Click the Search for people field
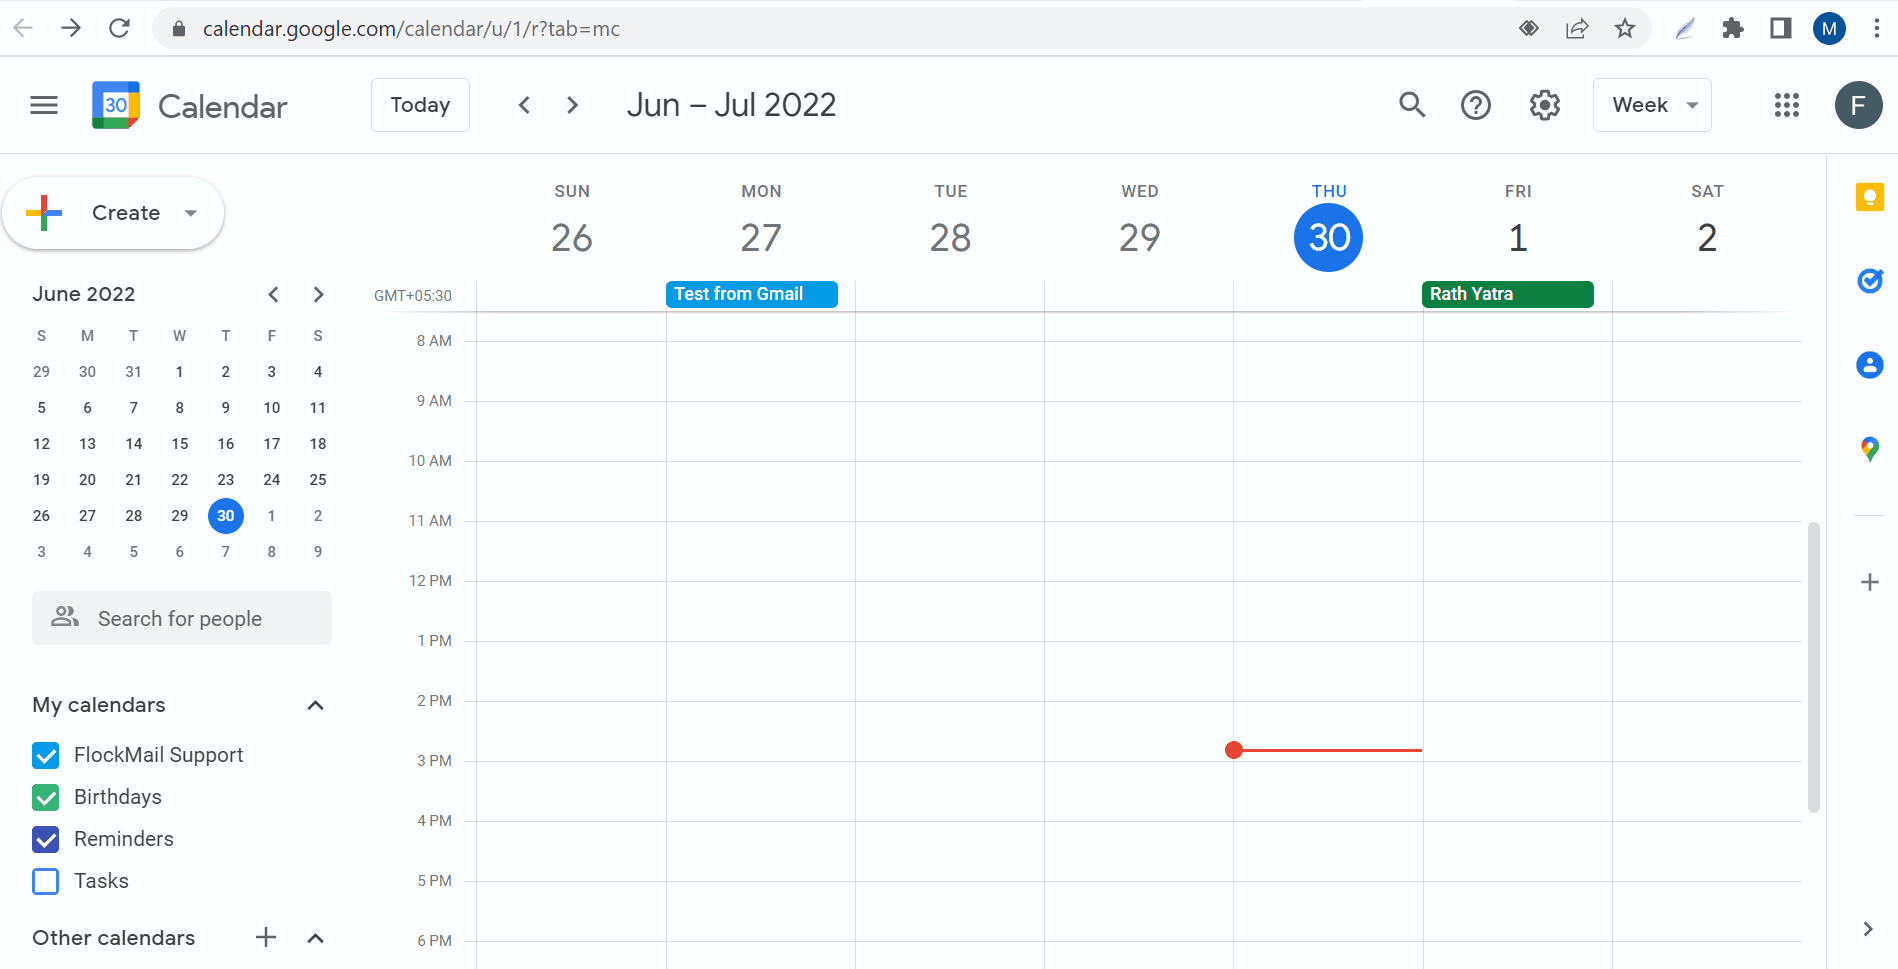The width and height of the screenshot is (1898, 969). tap(182, 618)
